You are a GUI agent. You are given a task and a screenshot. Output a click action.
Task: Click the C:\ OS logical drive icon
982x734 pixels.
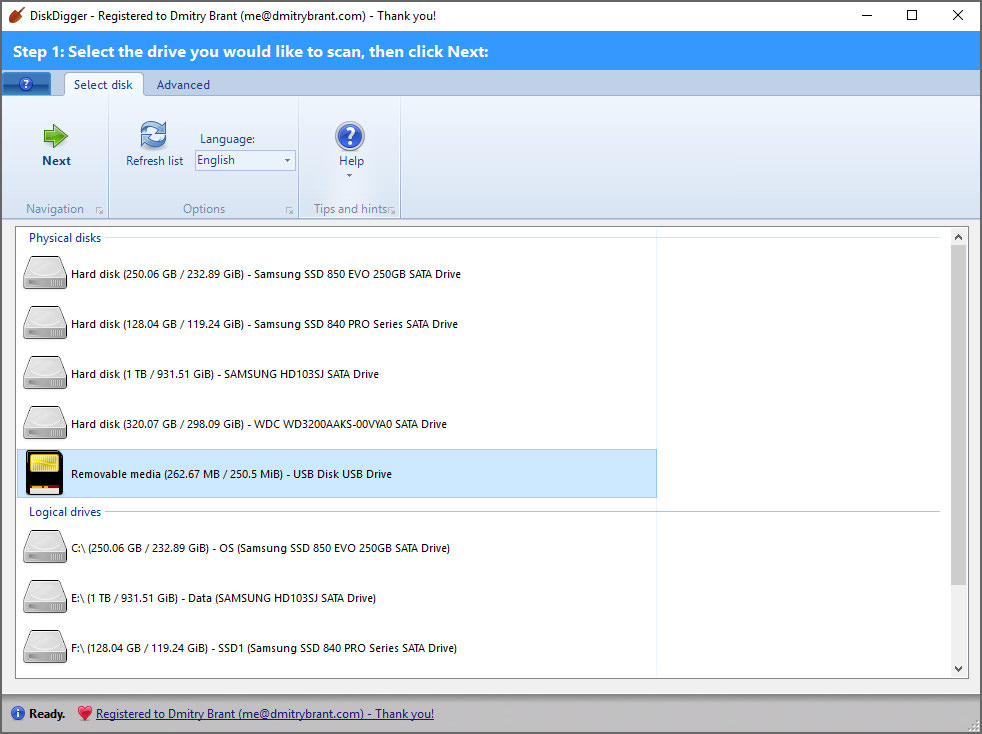tap(45, 548)
